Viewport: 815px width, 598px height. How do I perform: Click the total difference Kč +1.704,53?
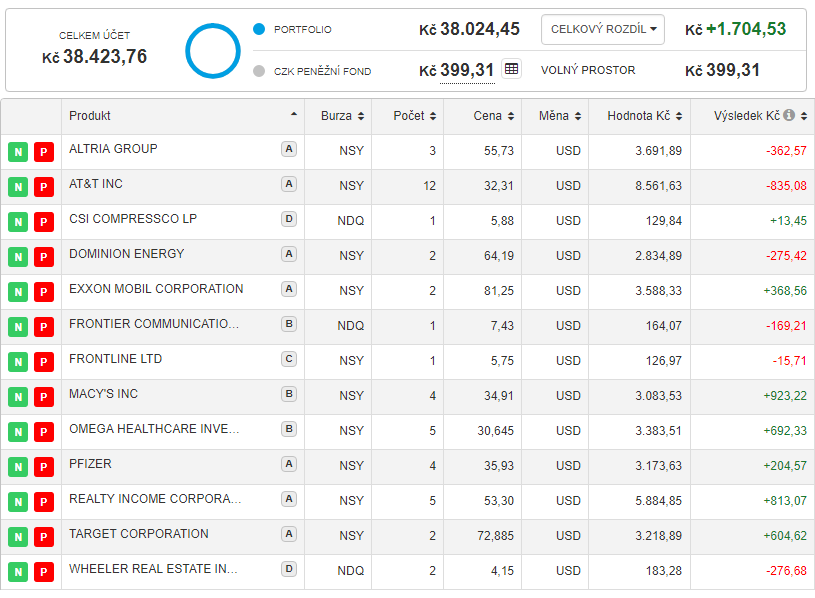click(735, 29)
